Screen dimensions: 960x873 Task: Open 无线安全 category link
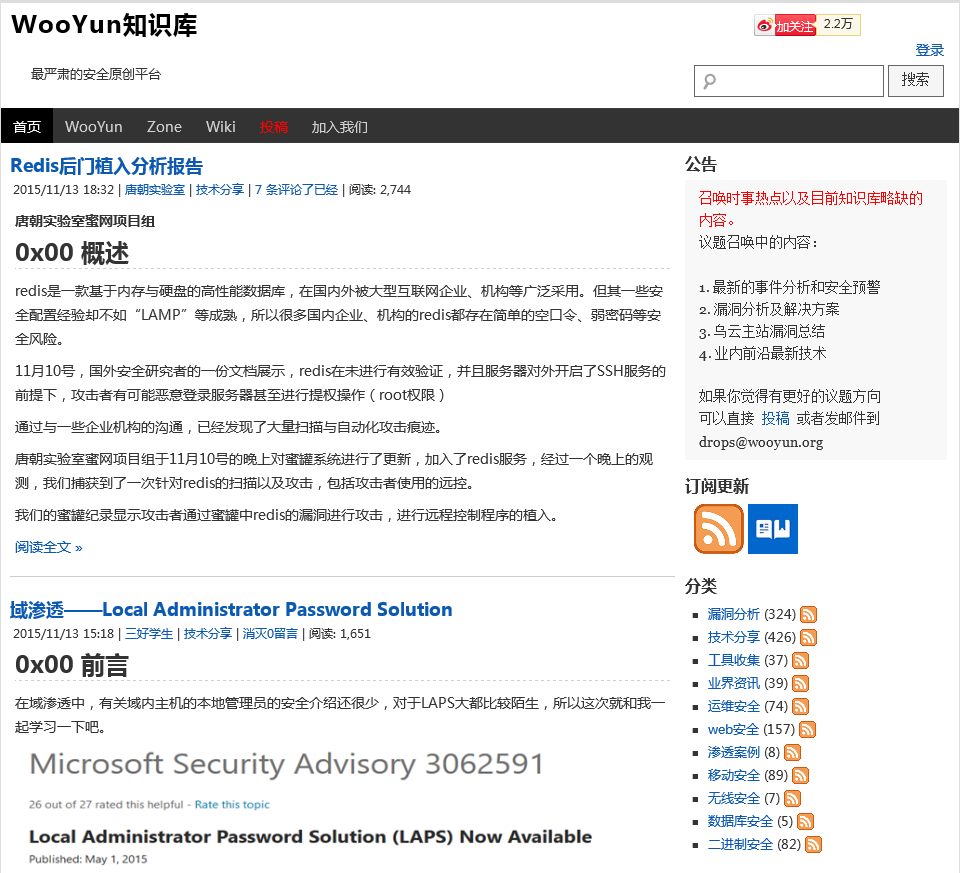click(x=733, y=798)
